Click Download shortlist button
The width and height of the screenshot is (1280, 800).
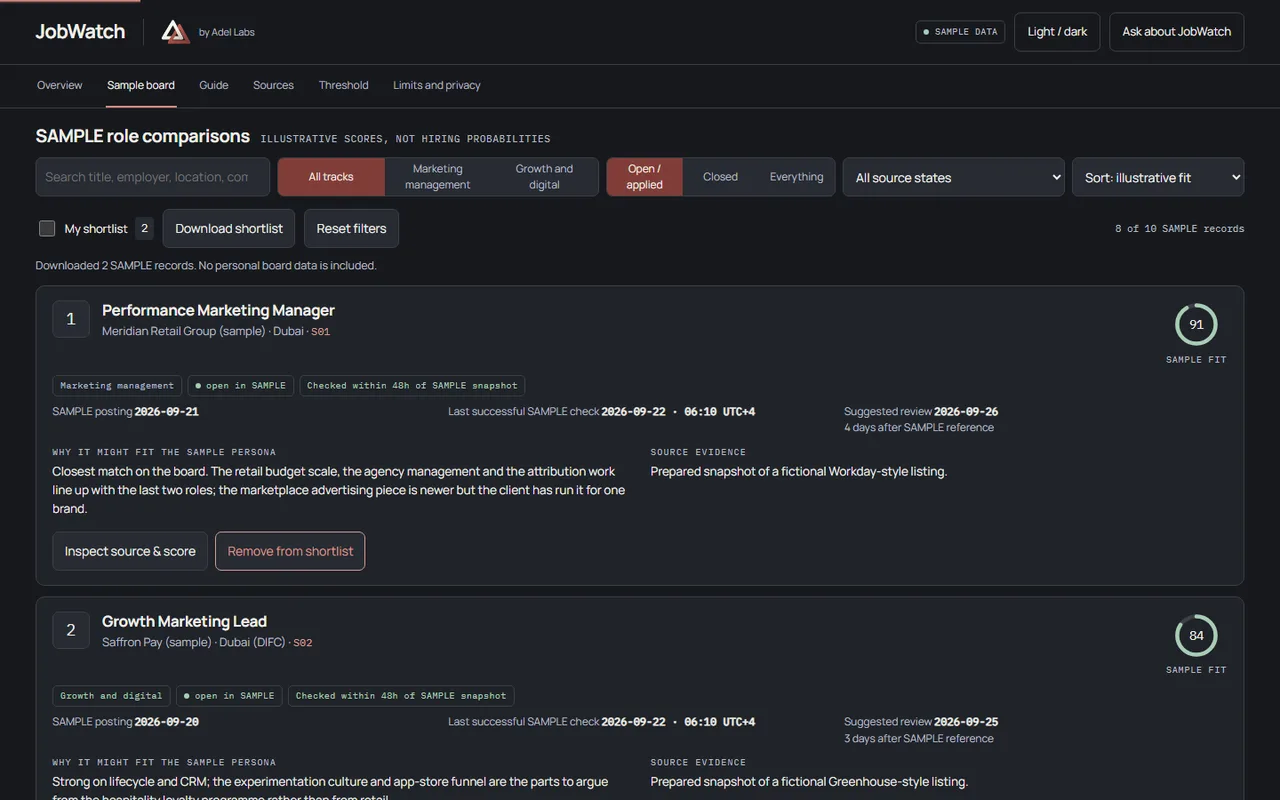coord(229,228)
